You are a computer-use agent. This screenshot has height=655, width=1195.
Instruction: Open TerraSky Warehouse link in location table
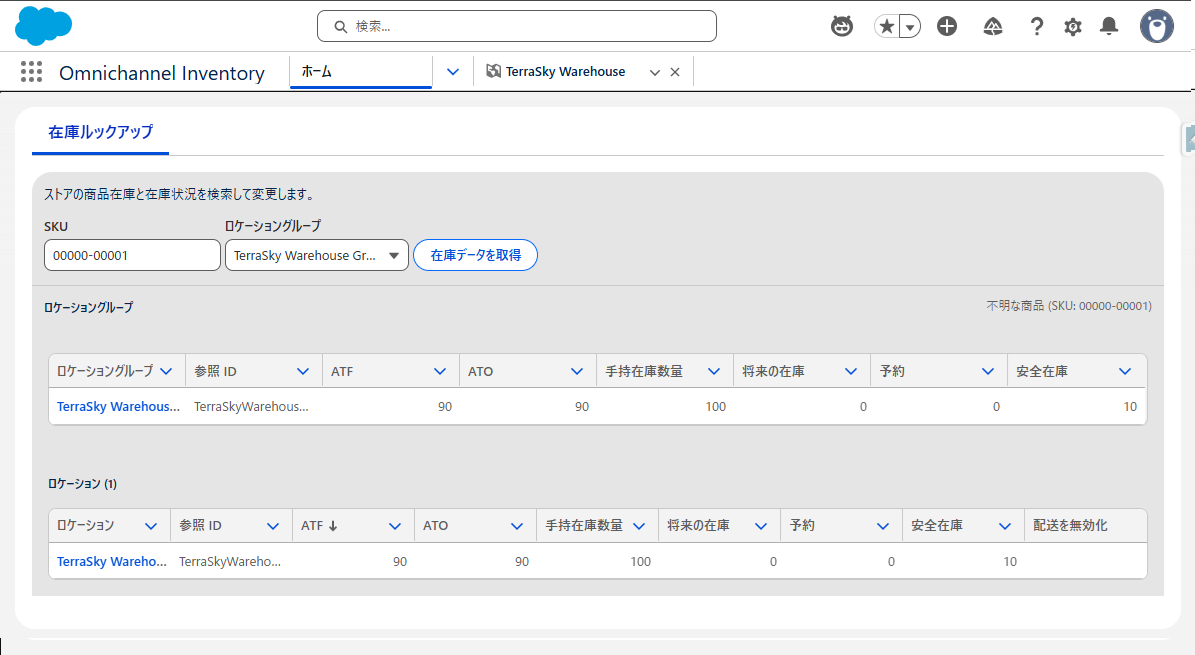pos(111,561)
